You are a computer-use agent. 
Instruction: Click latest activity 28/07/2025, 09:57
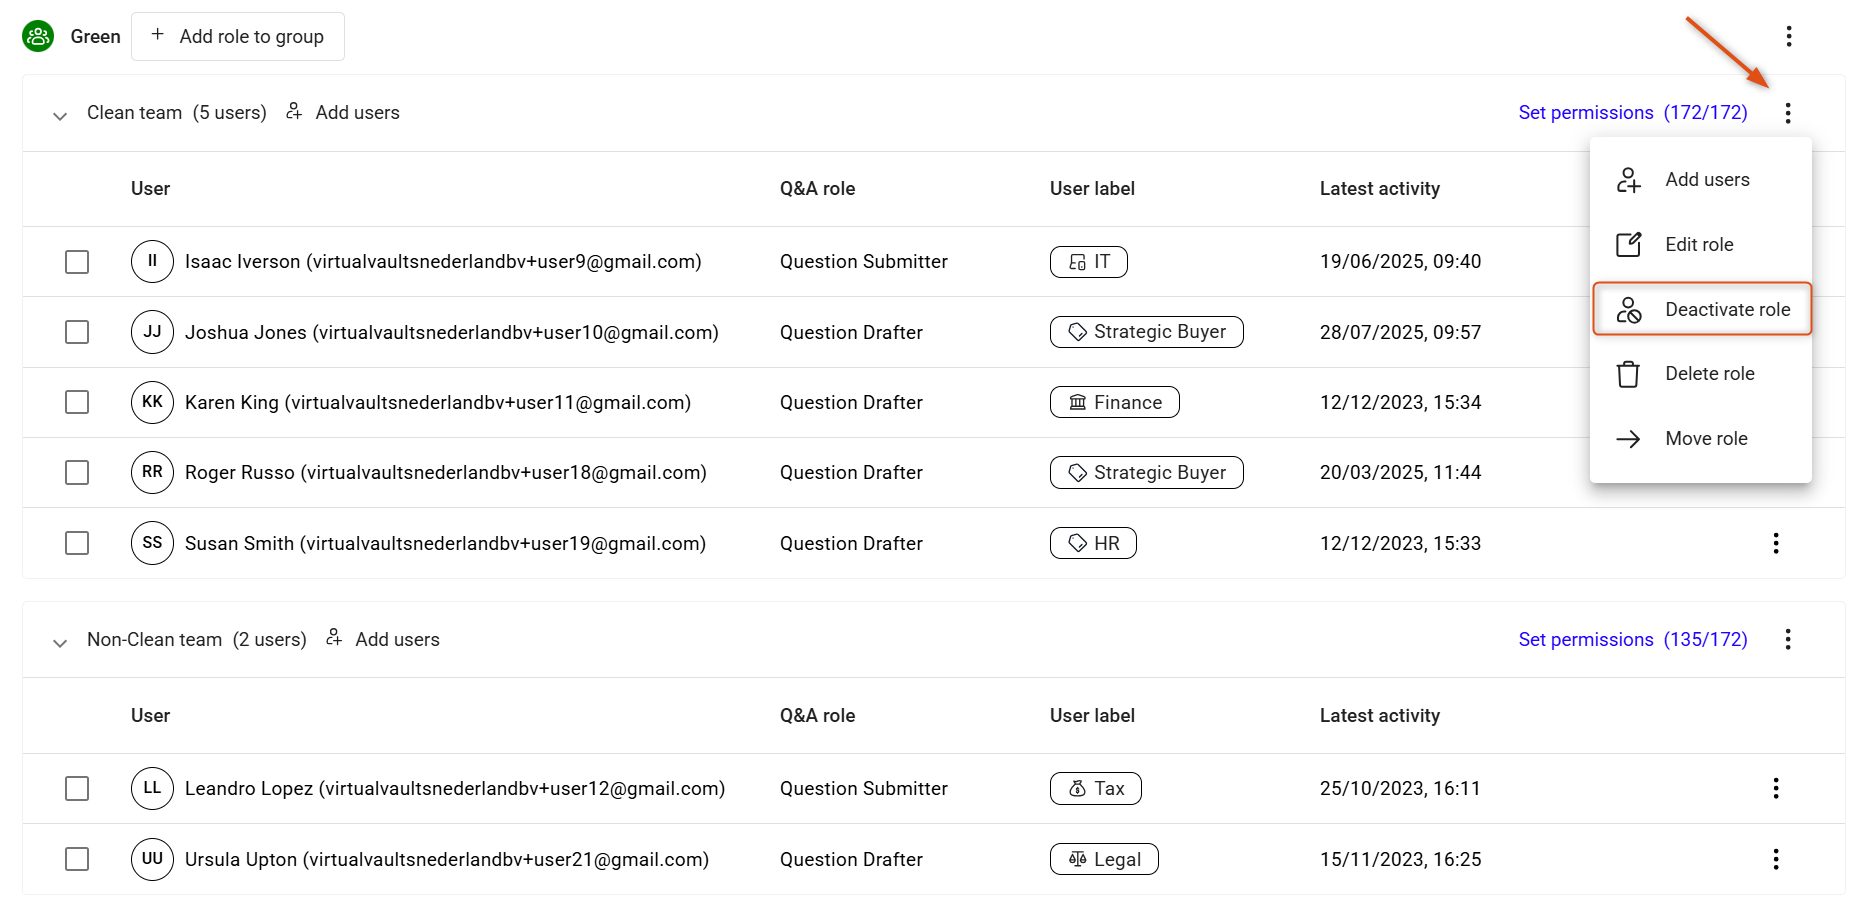tap(1400, 332)
